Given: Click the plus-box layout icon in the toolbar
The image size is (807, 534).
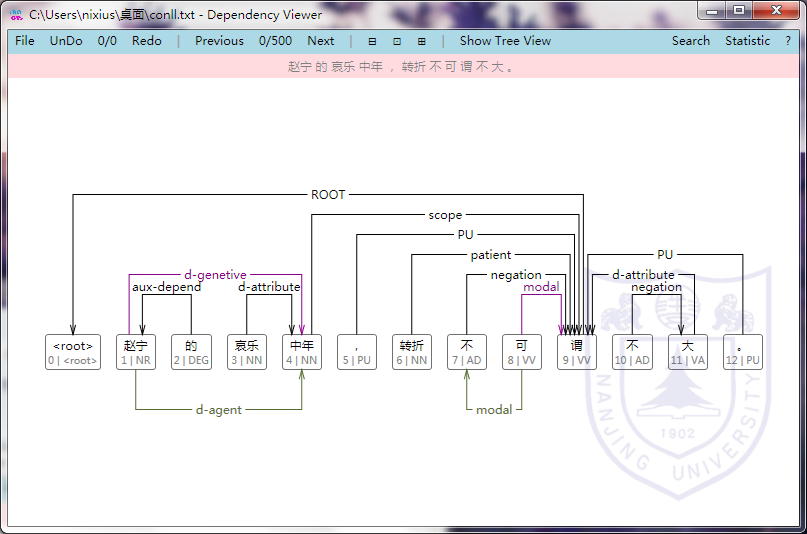Looking at the screenshot, I should (422, 41).
